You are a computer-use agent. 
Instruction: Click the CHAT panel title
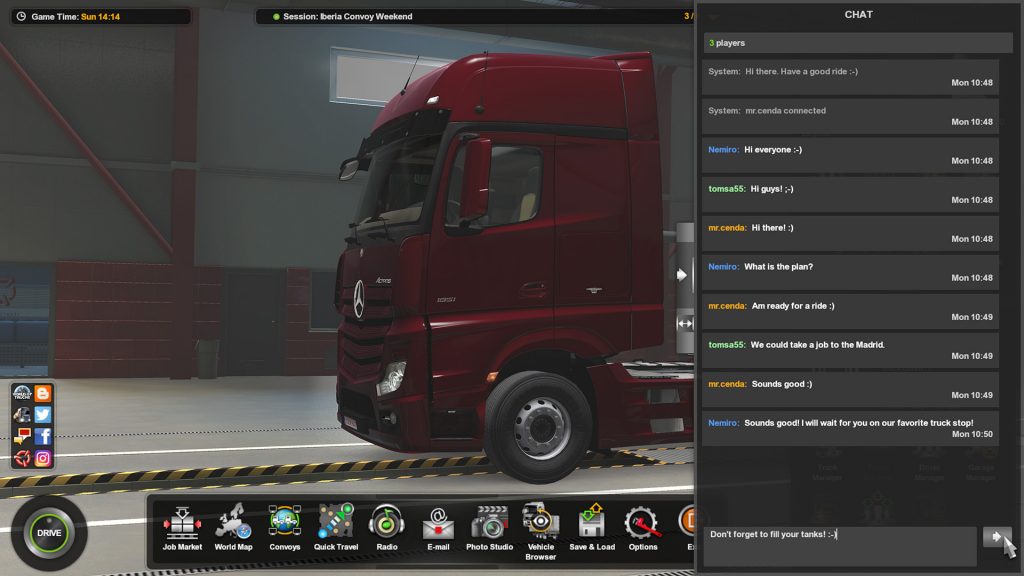[858, 14]
